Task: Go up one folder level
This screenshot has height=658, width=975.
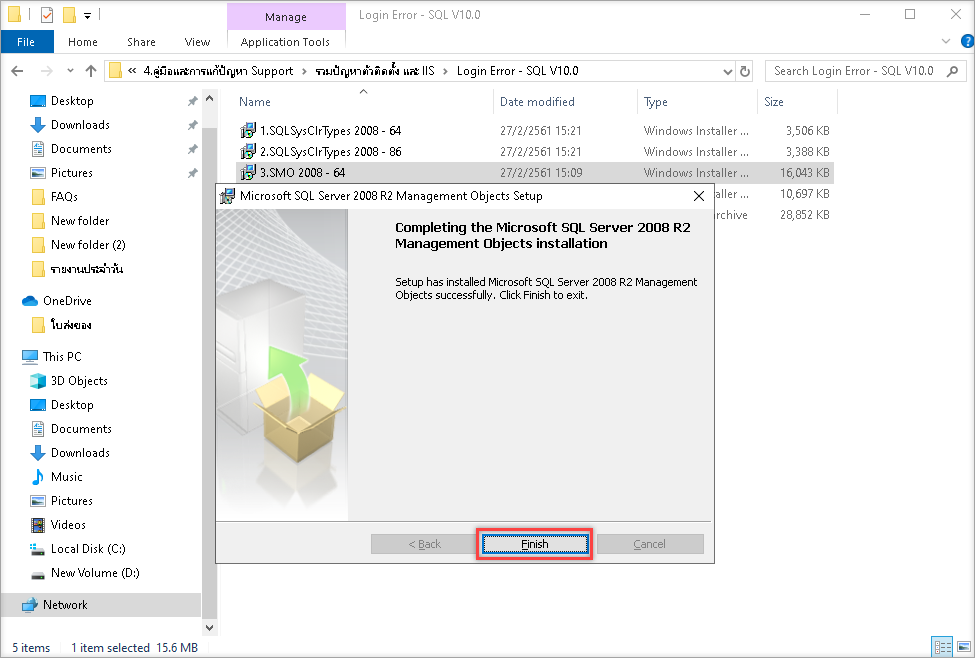Action: pos(92,71)
